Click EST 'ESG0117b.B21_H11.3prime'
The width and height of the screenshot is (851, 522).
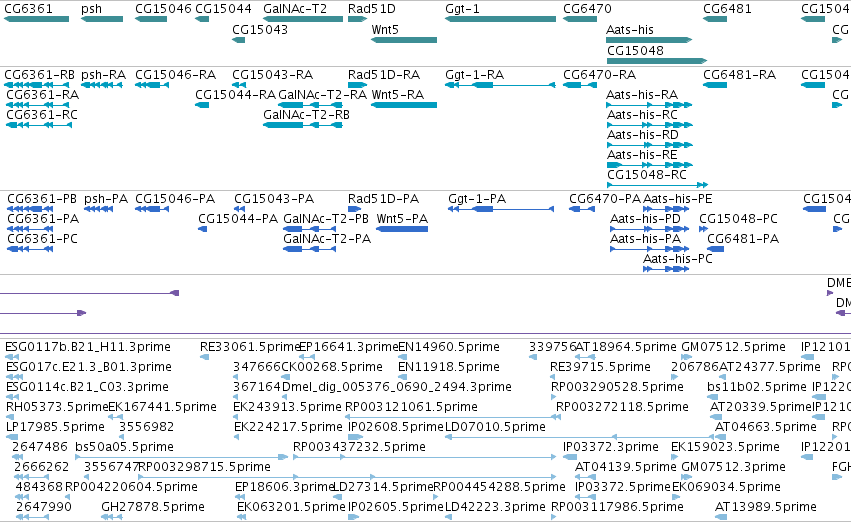click(x=88, y=347)
